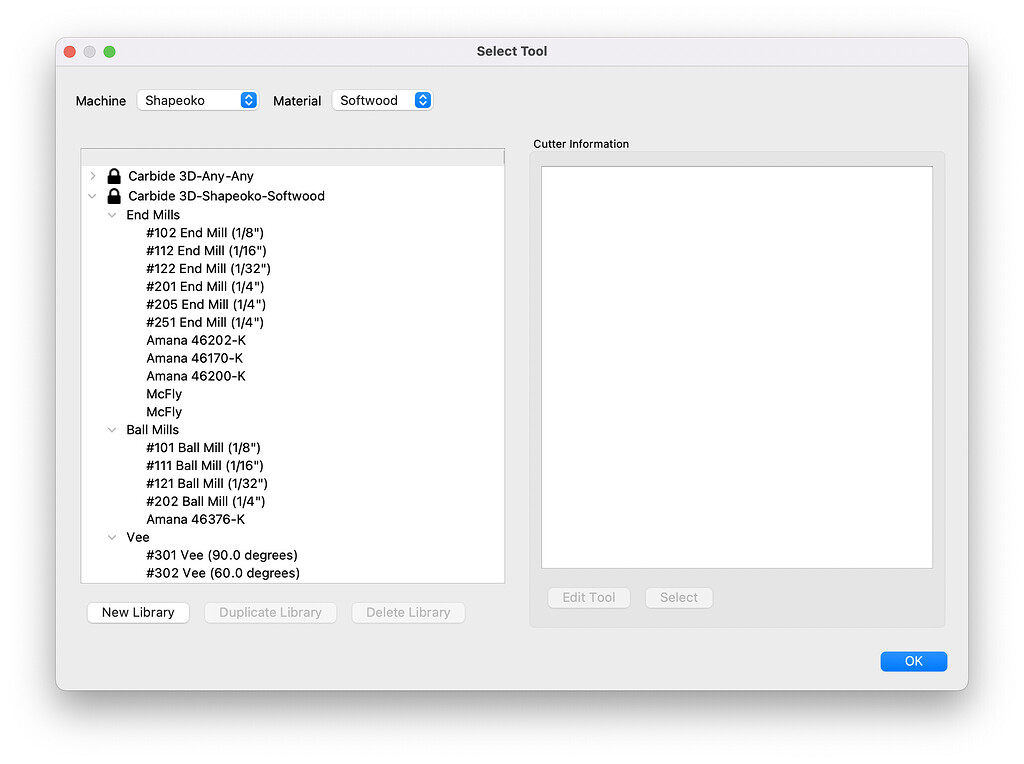
Task: Select #201 End Mill (1/4")
Action: (205, 287)
